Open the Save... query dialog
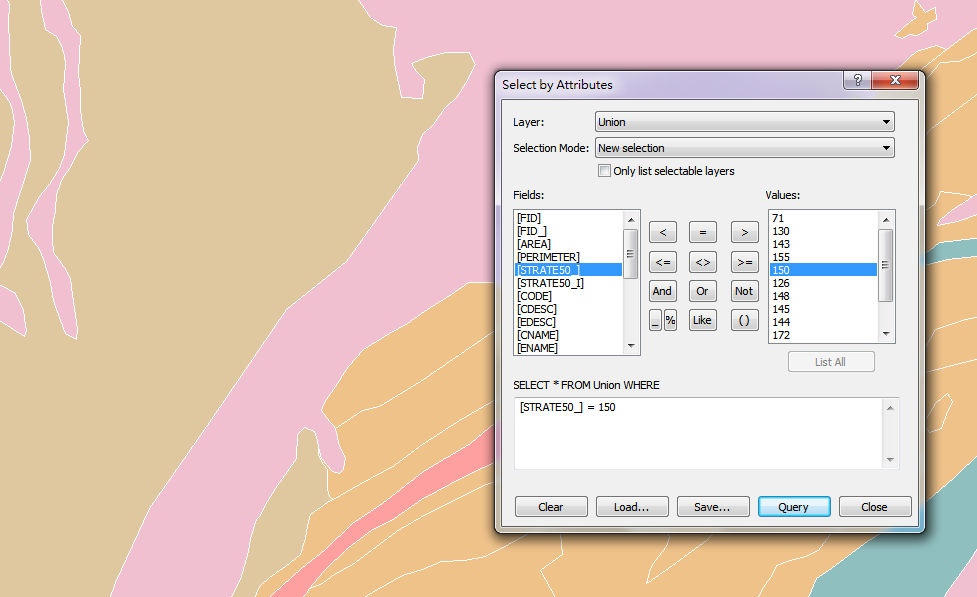This screenshot has height=597, width=977. 713,507
